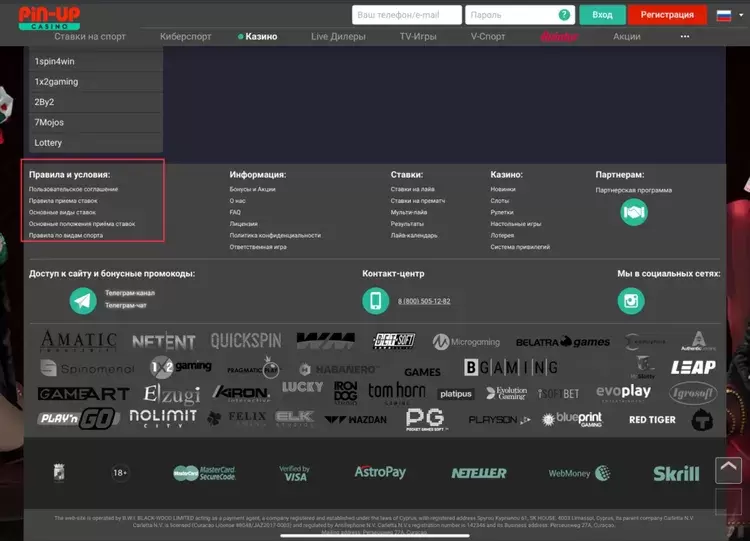Image resolution: width=750 pixels, height=541 pixels.
Task: Select 1spin4win in provider list
Action: tap(96, 61)
